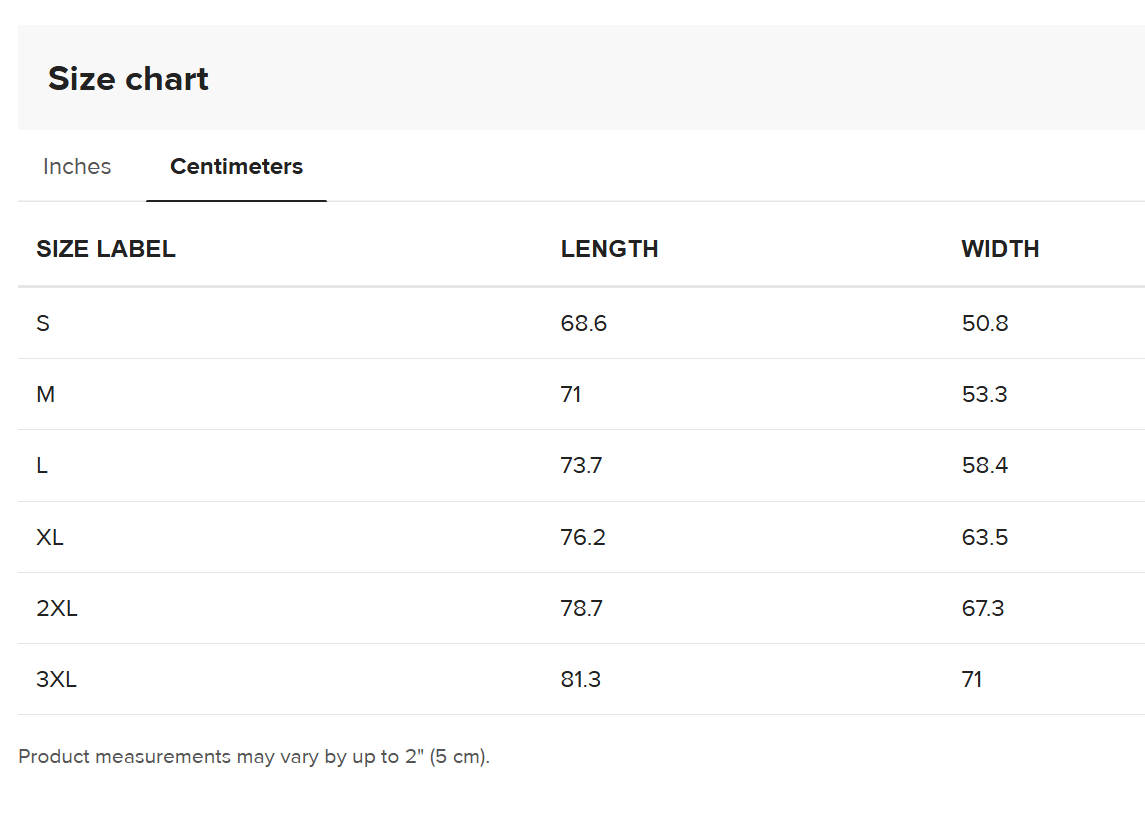Image resolution: width=1145 pixels, height=818 pixels.
Task: Click the LENGTH column header
Action: click(609, 249)
